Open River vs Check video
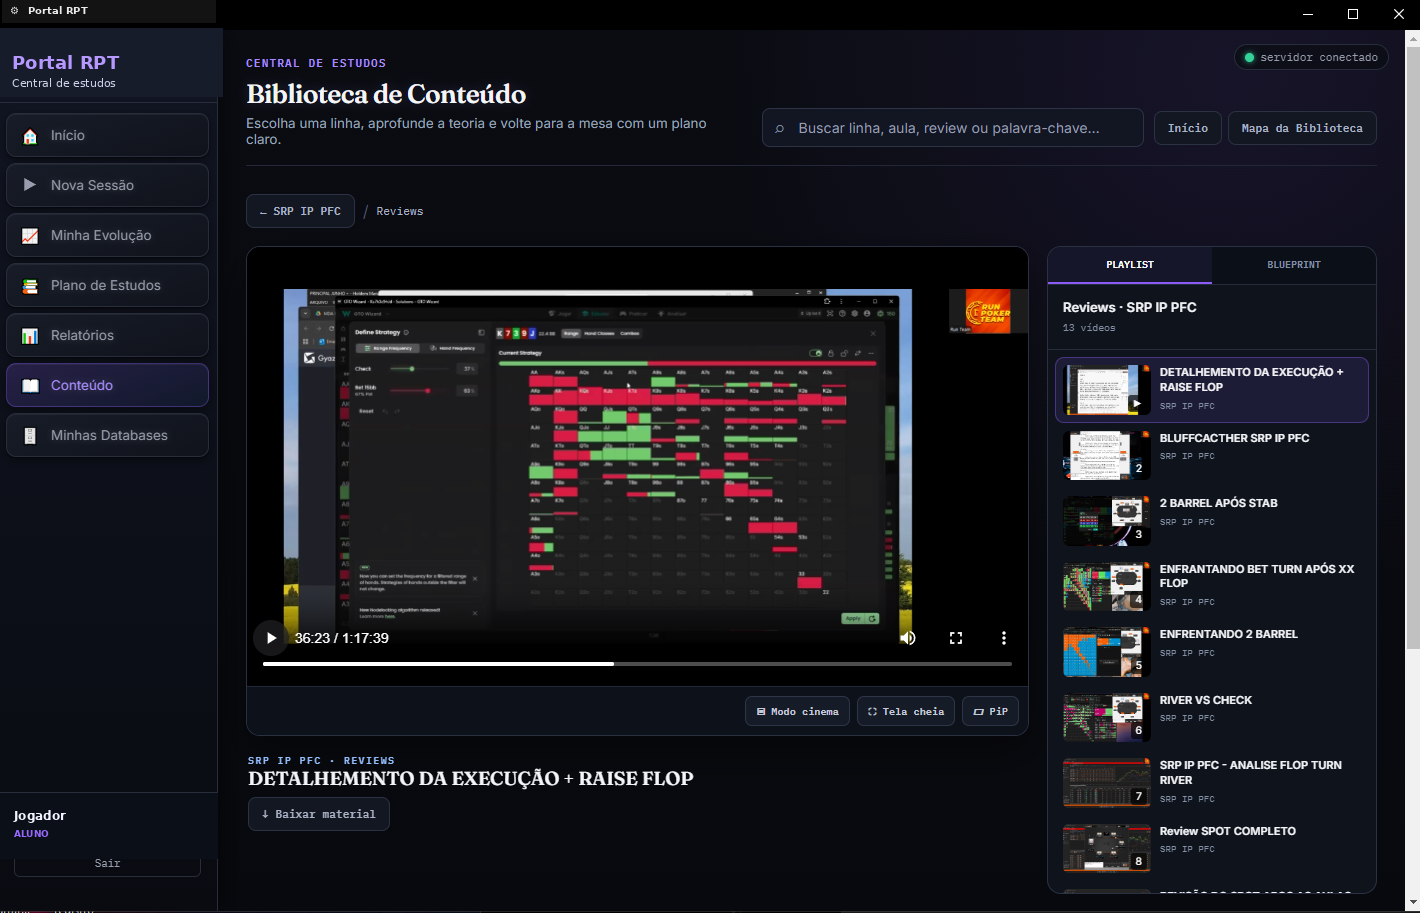The height and width of the screenshot is (913, 1420). tap(1212, 717)
